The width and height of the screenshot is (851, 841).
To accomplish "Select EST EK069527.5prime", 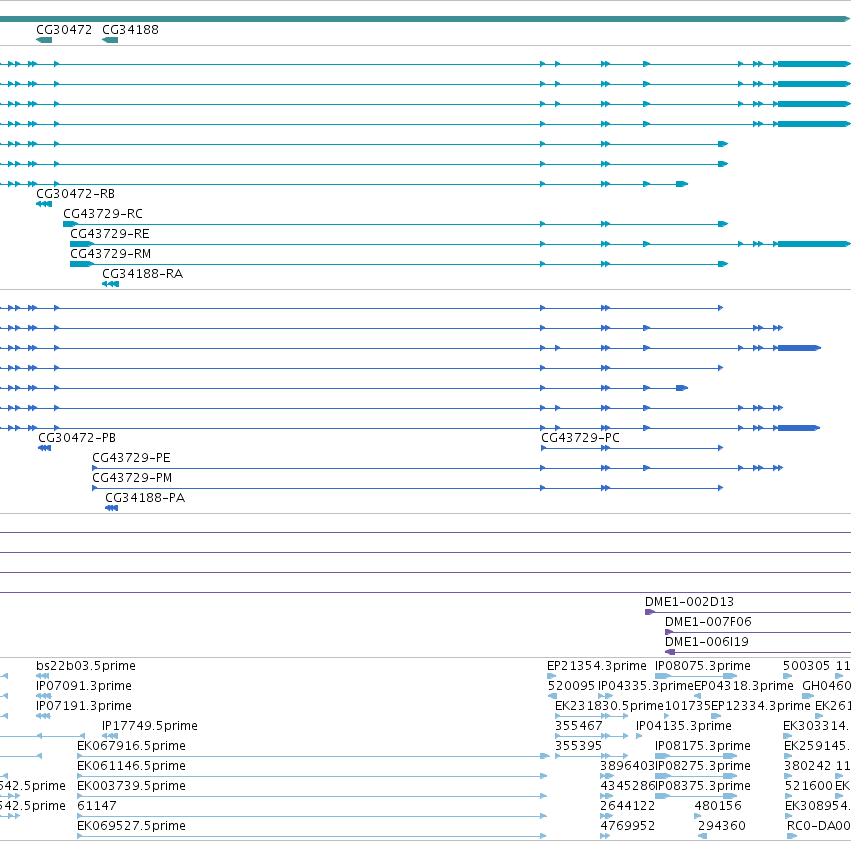I will tap(131, 826).
